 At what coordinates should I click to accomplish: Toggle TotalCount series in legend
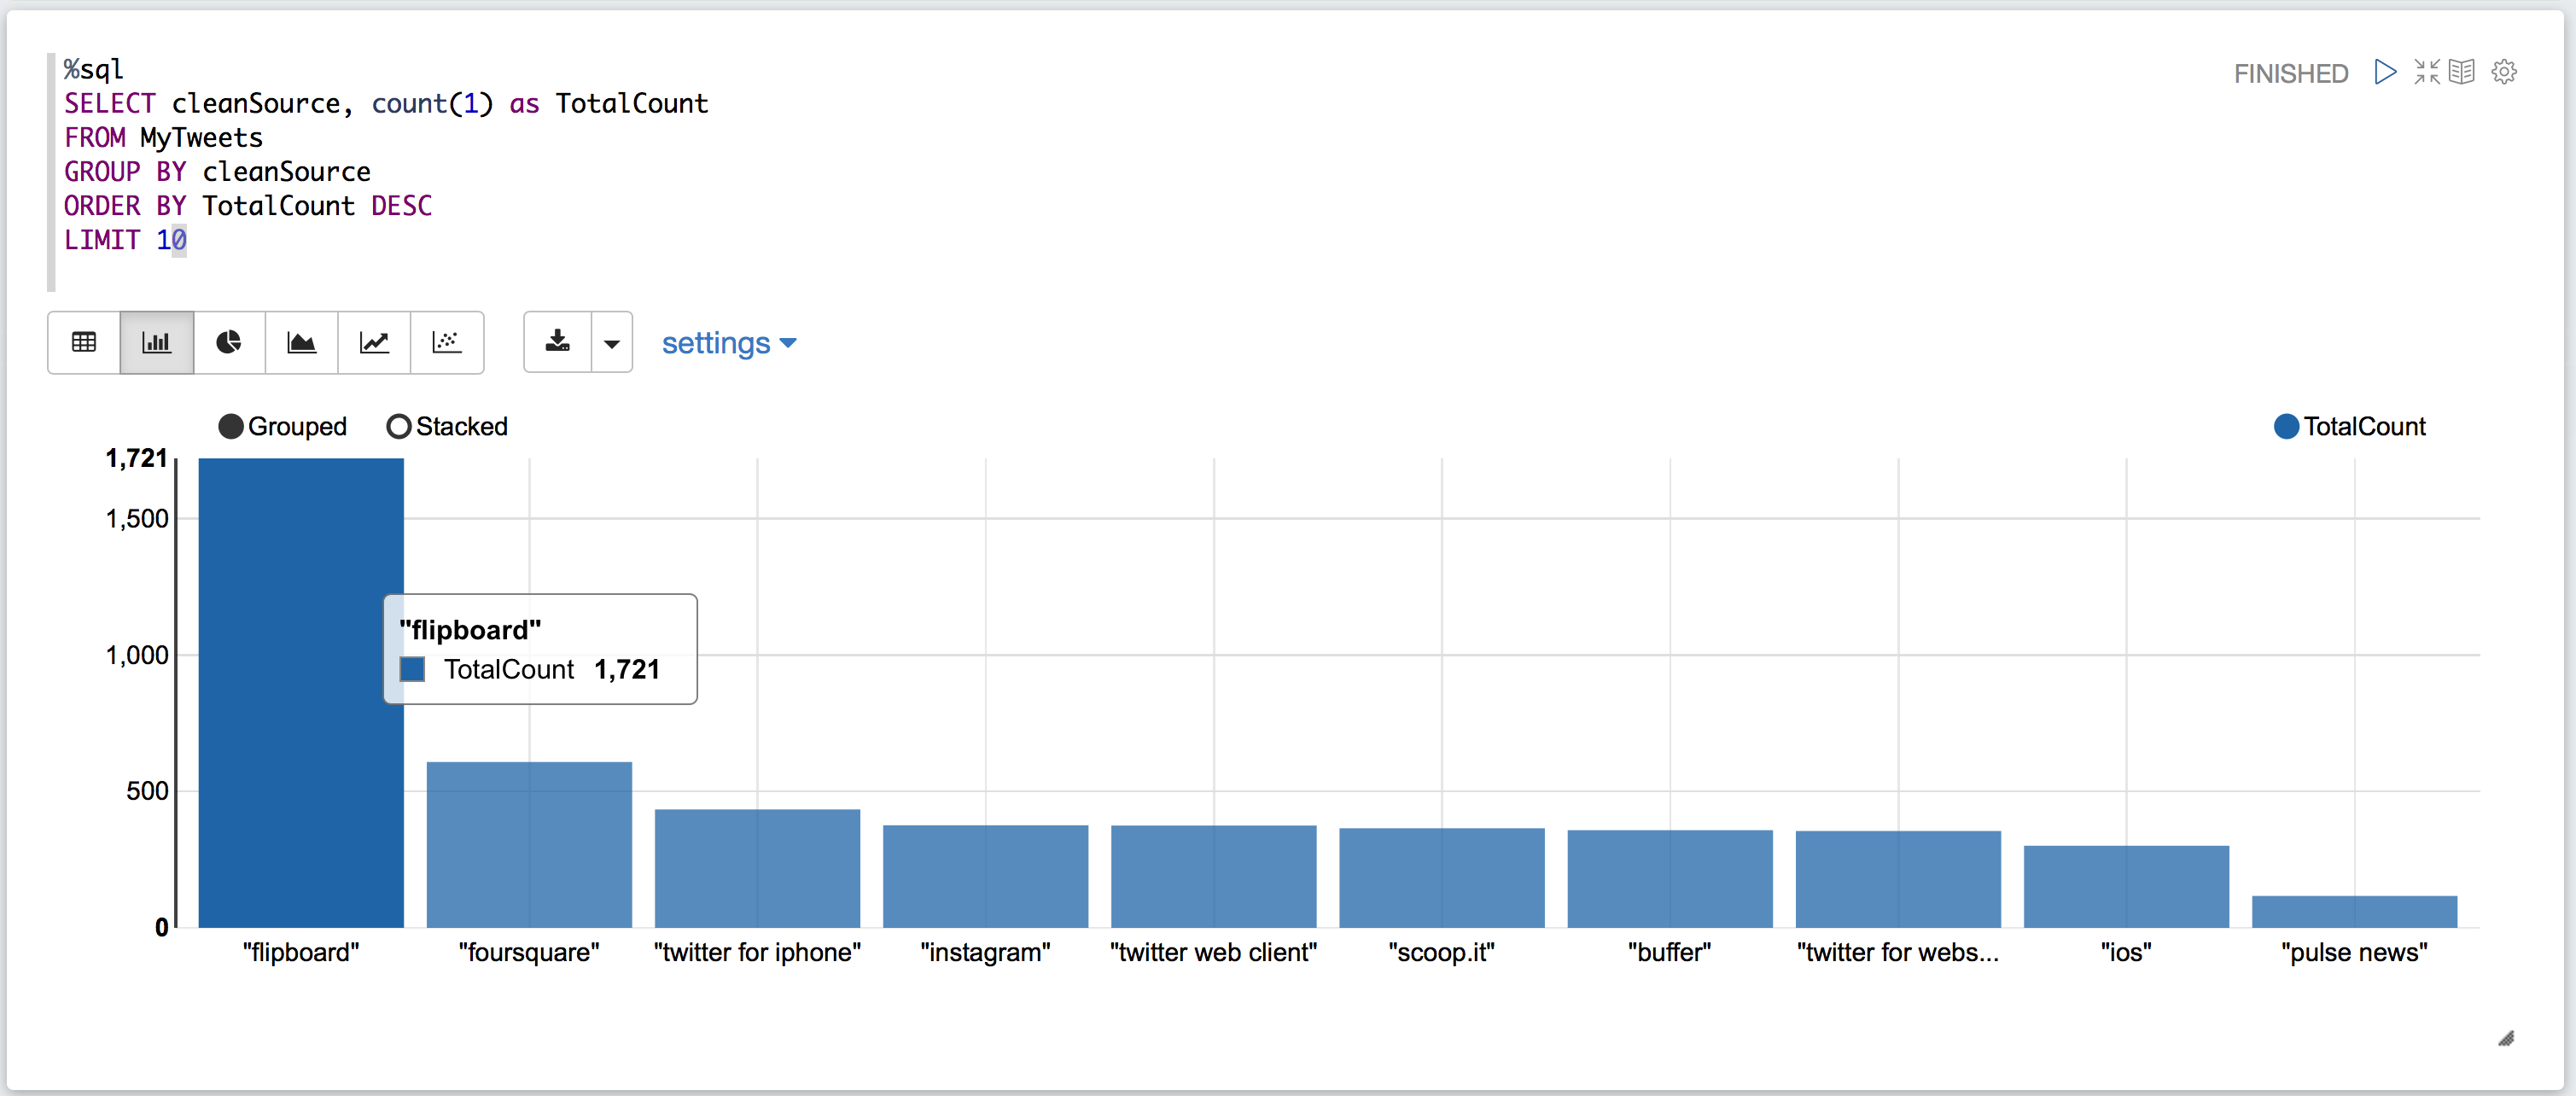(x=2286, y=427)
